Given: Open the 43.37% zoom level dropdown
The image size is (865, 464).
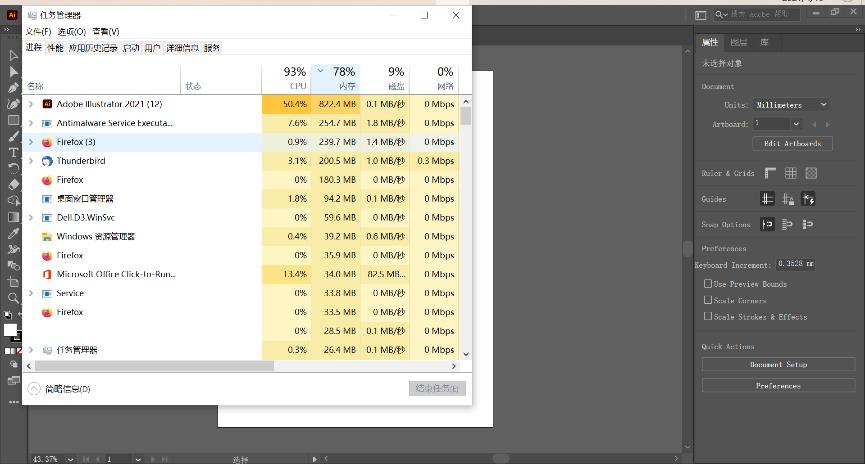Looking at the screenshot, I should tap(71, 459).
